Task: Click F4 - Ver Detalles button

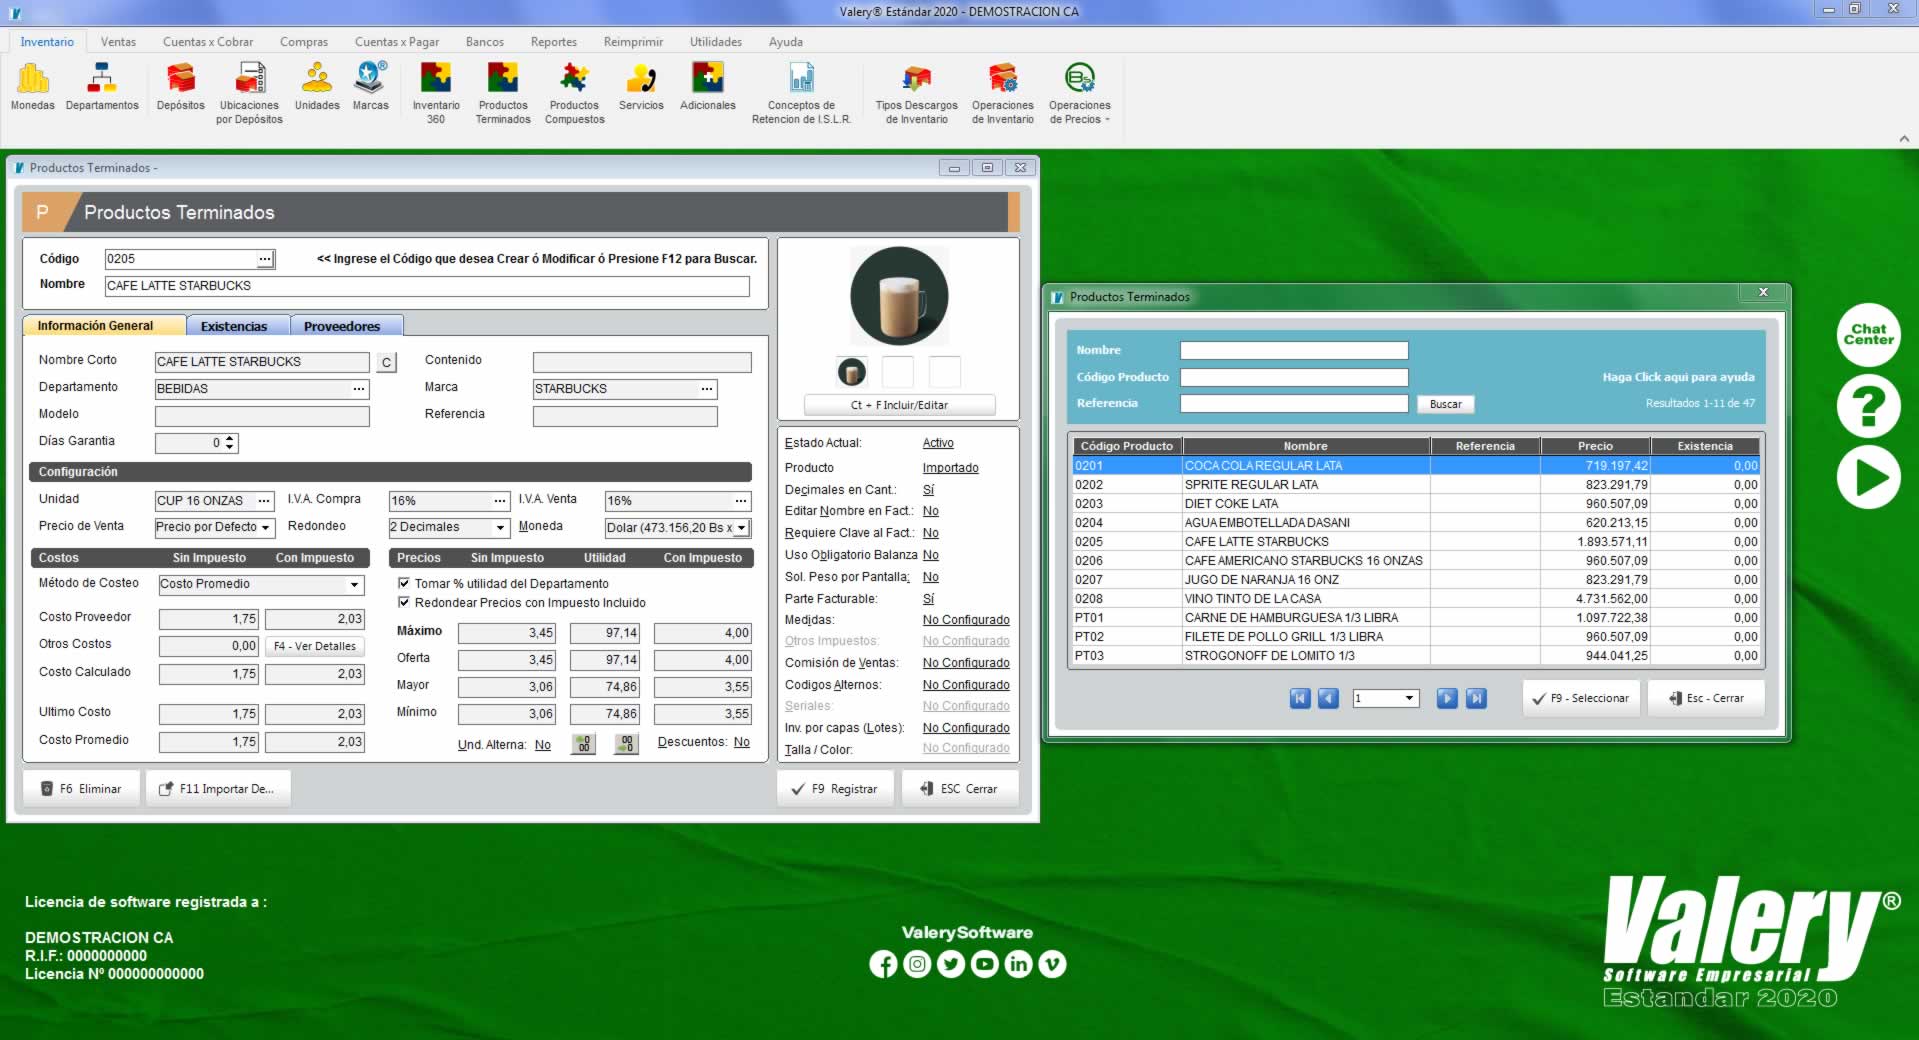Action: click(315, 646)
